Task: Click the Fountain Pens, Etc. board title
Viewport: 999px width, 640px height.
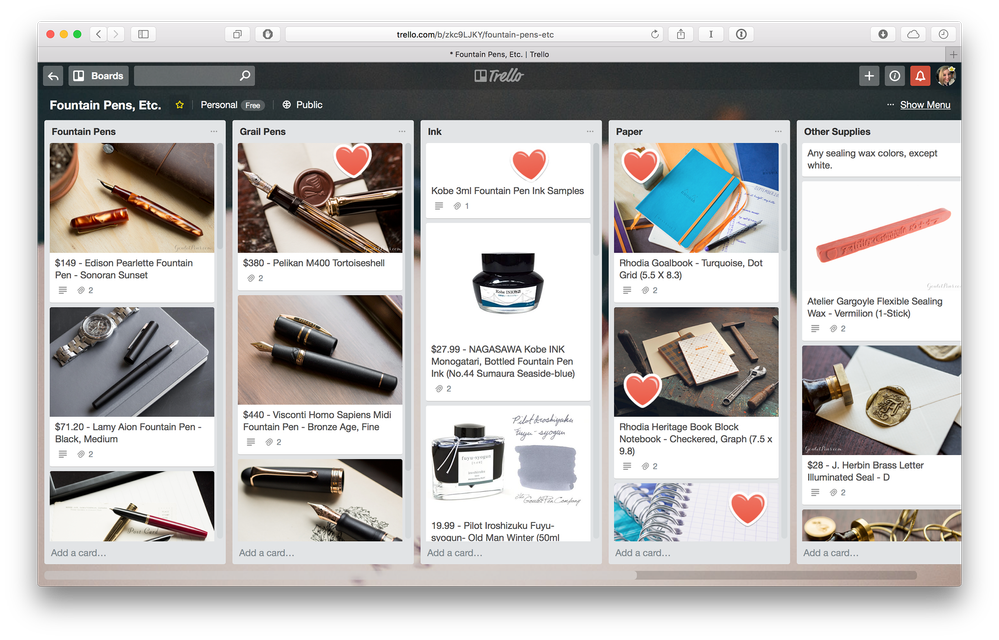Action: coord(105,105)
